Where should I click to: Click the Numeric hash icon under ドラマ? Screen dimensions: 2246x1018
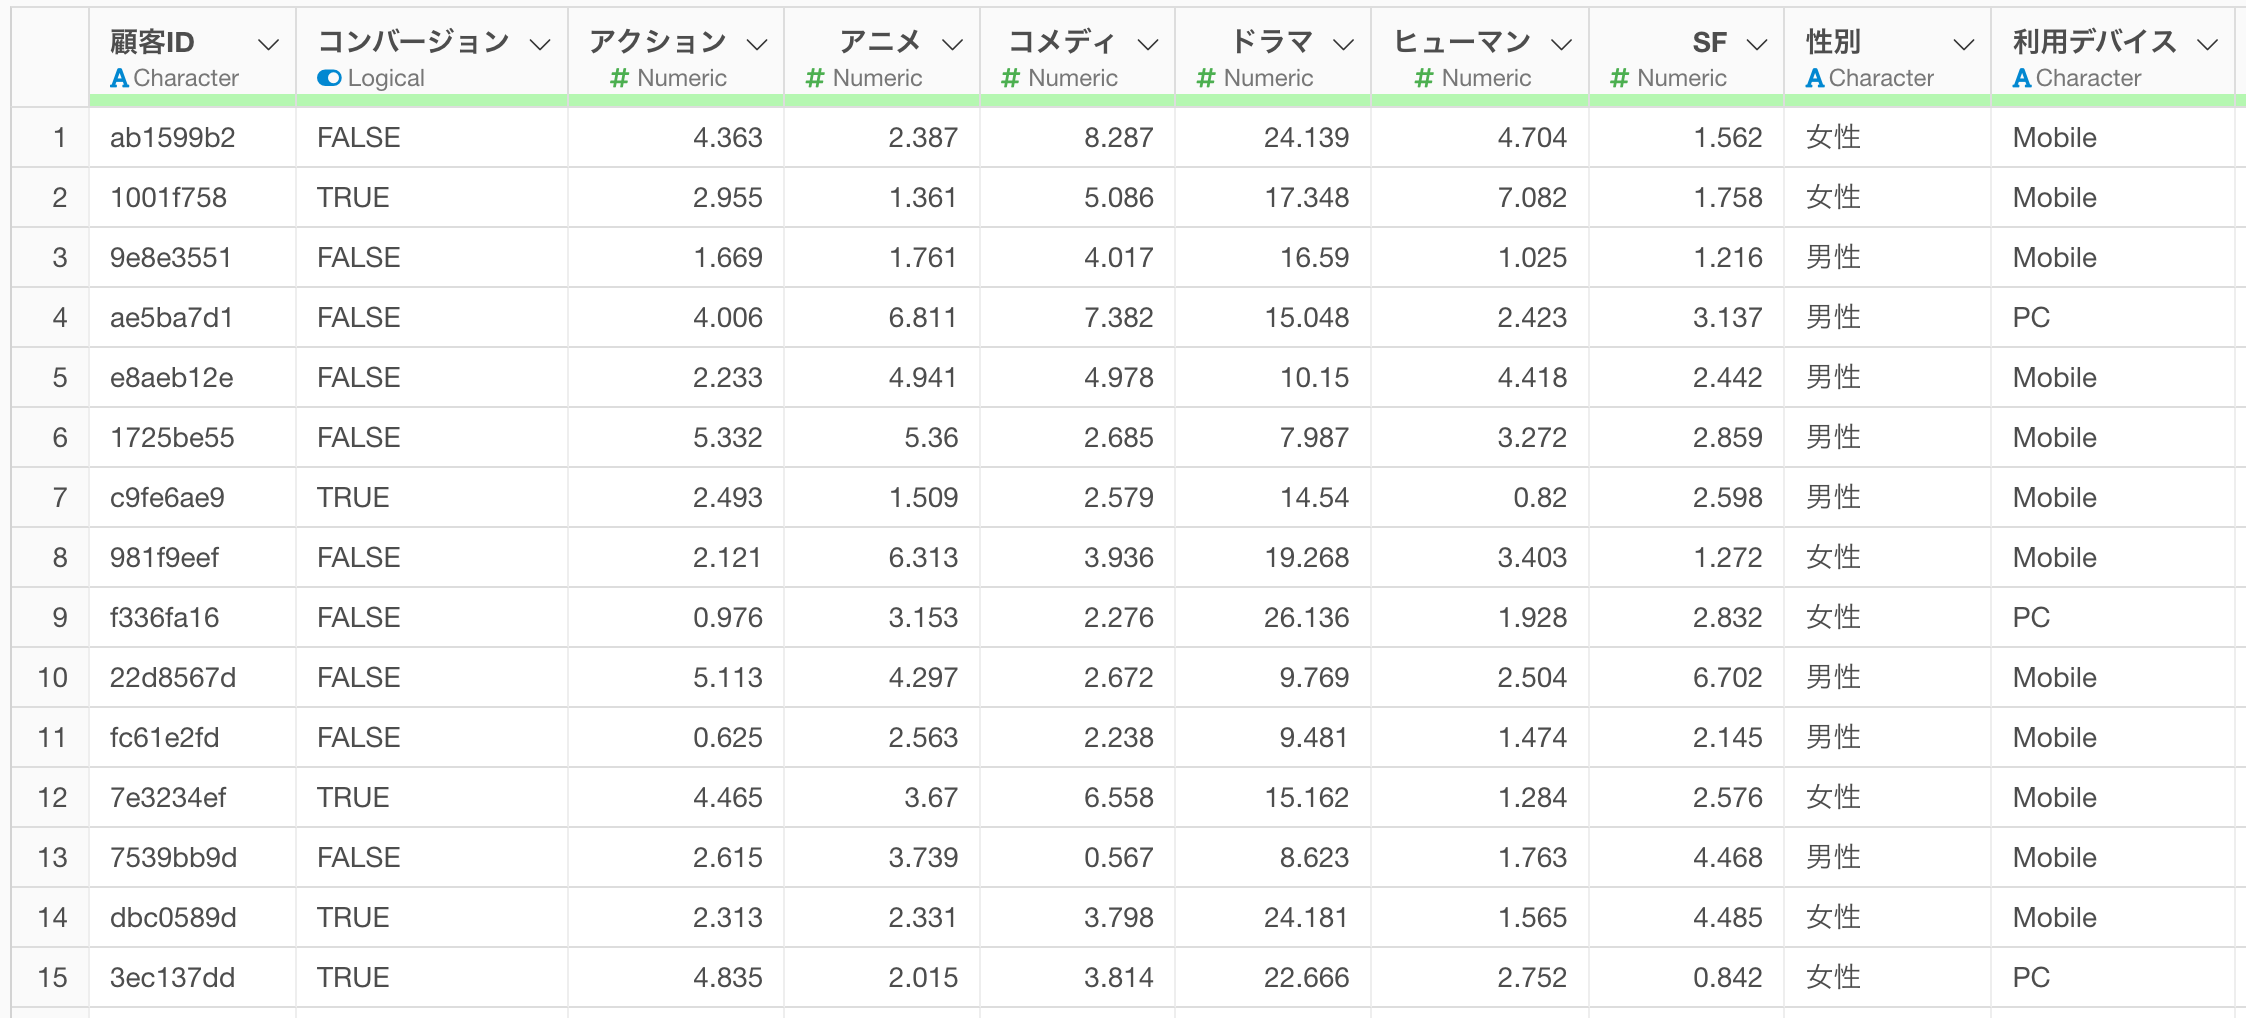pos(1207,78)
